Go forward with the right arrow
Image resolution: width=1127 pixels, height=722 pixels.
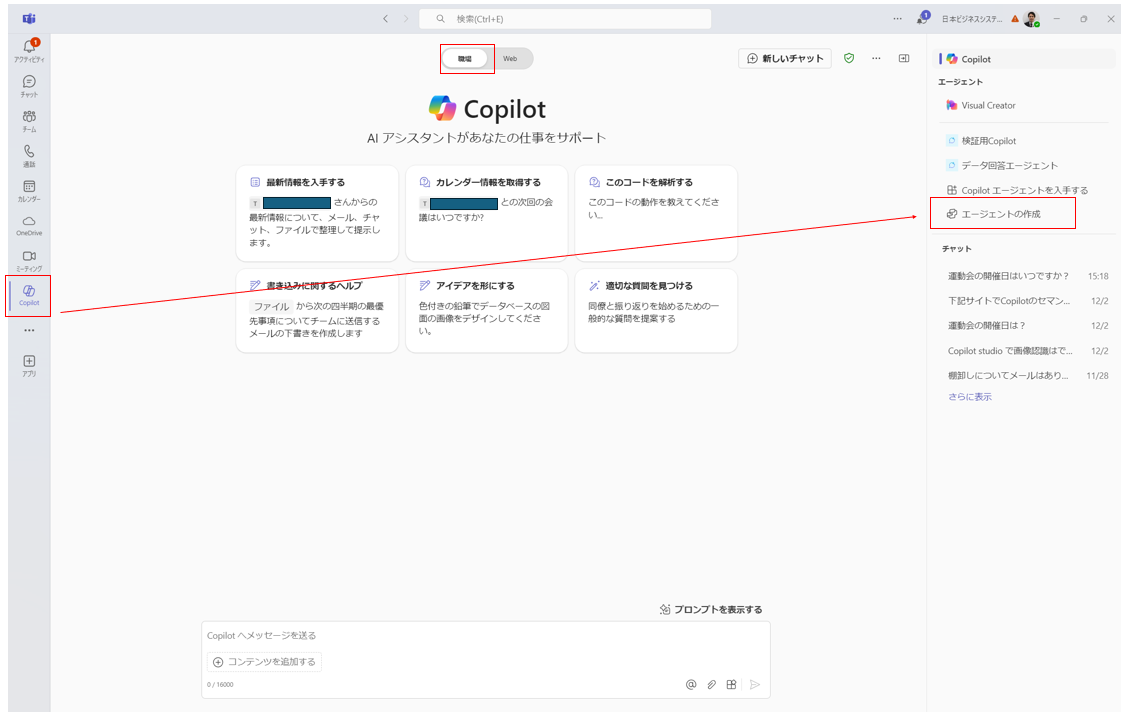[406, 19]
